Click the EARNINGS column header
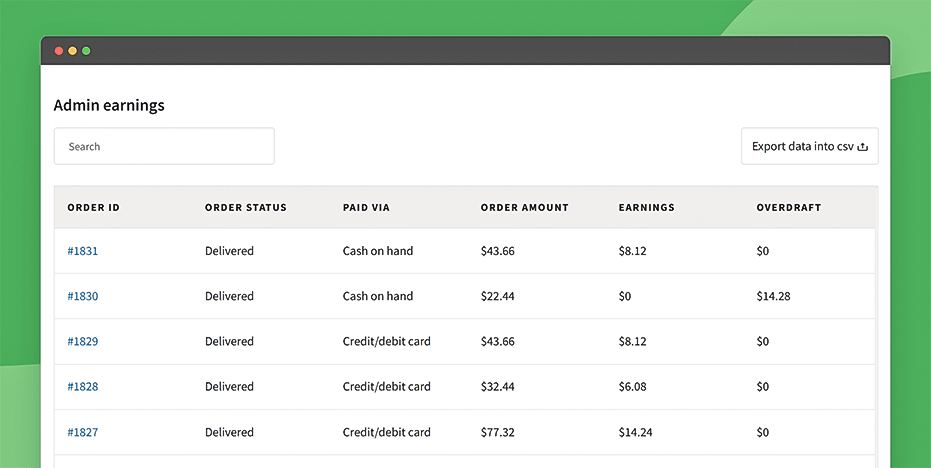Image resolution: width=931 pixels, height=468 pixels. click(x=647, y=208)
